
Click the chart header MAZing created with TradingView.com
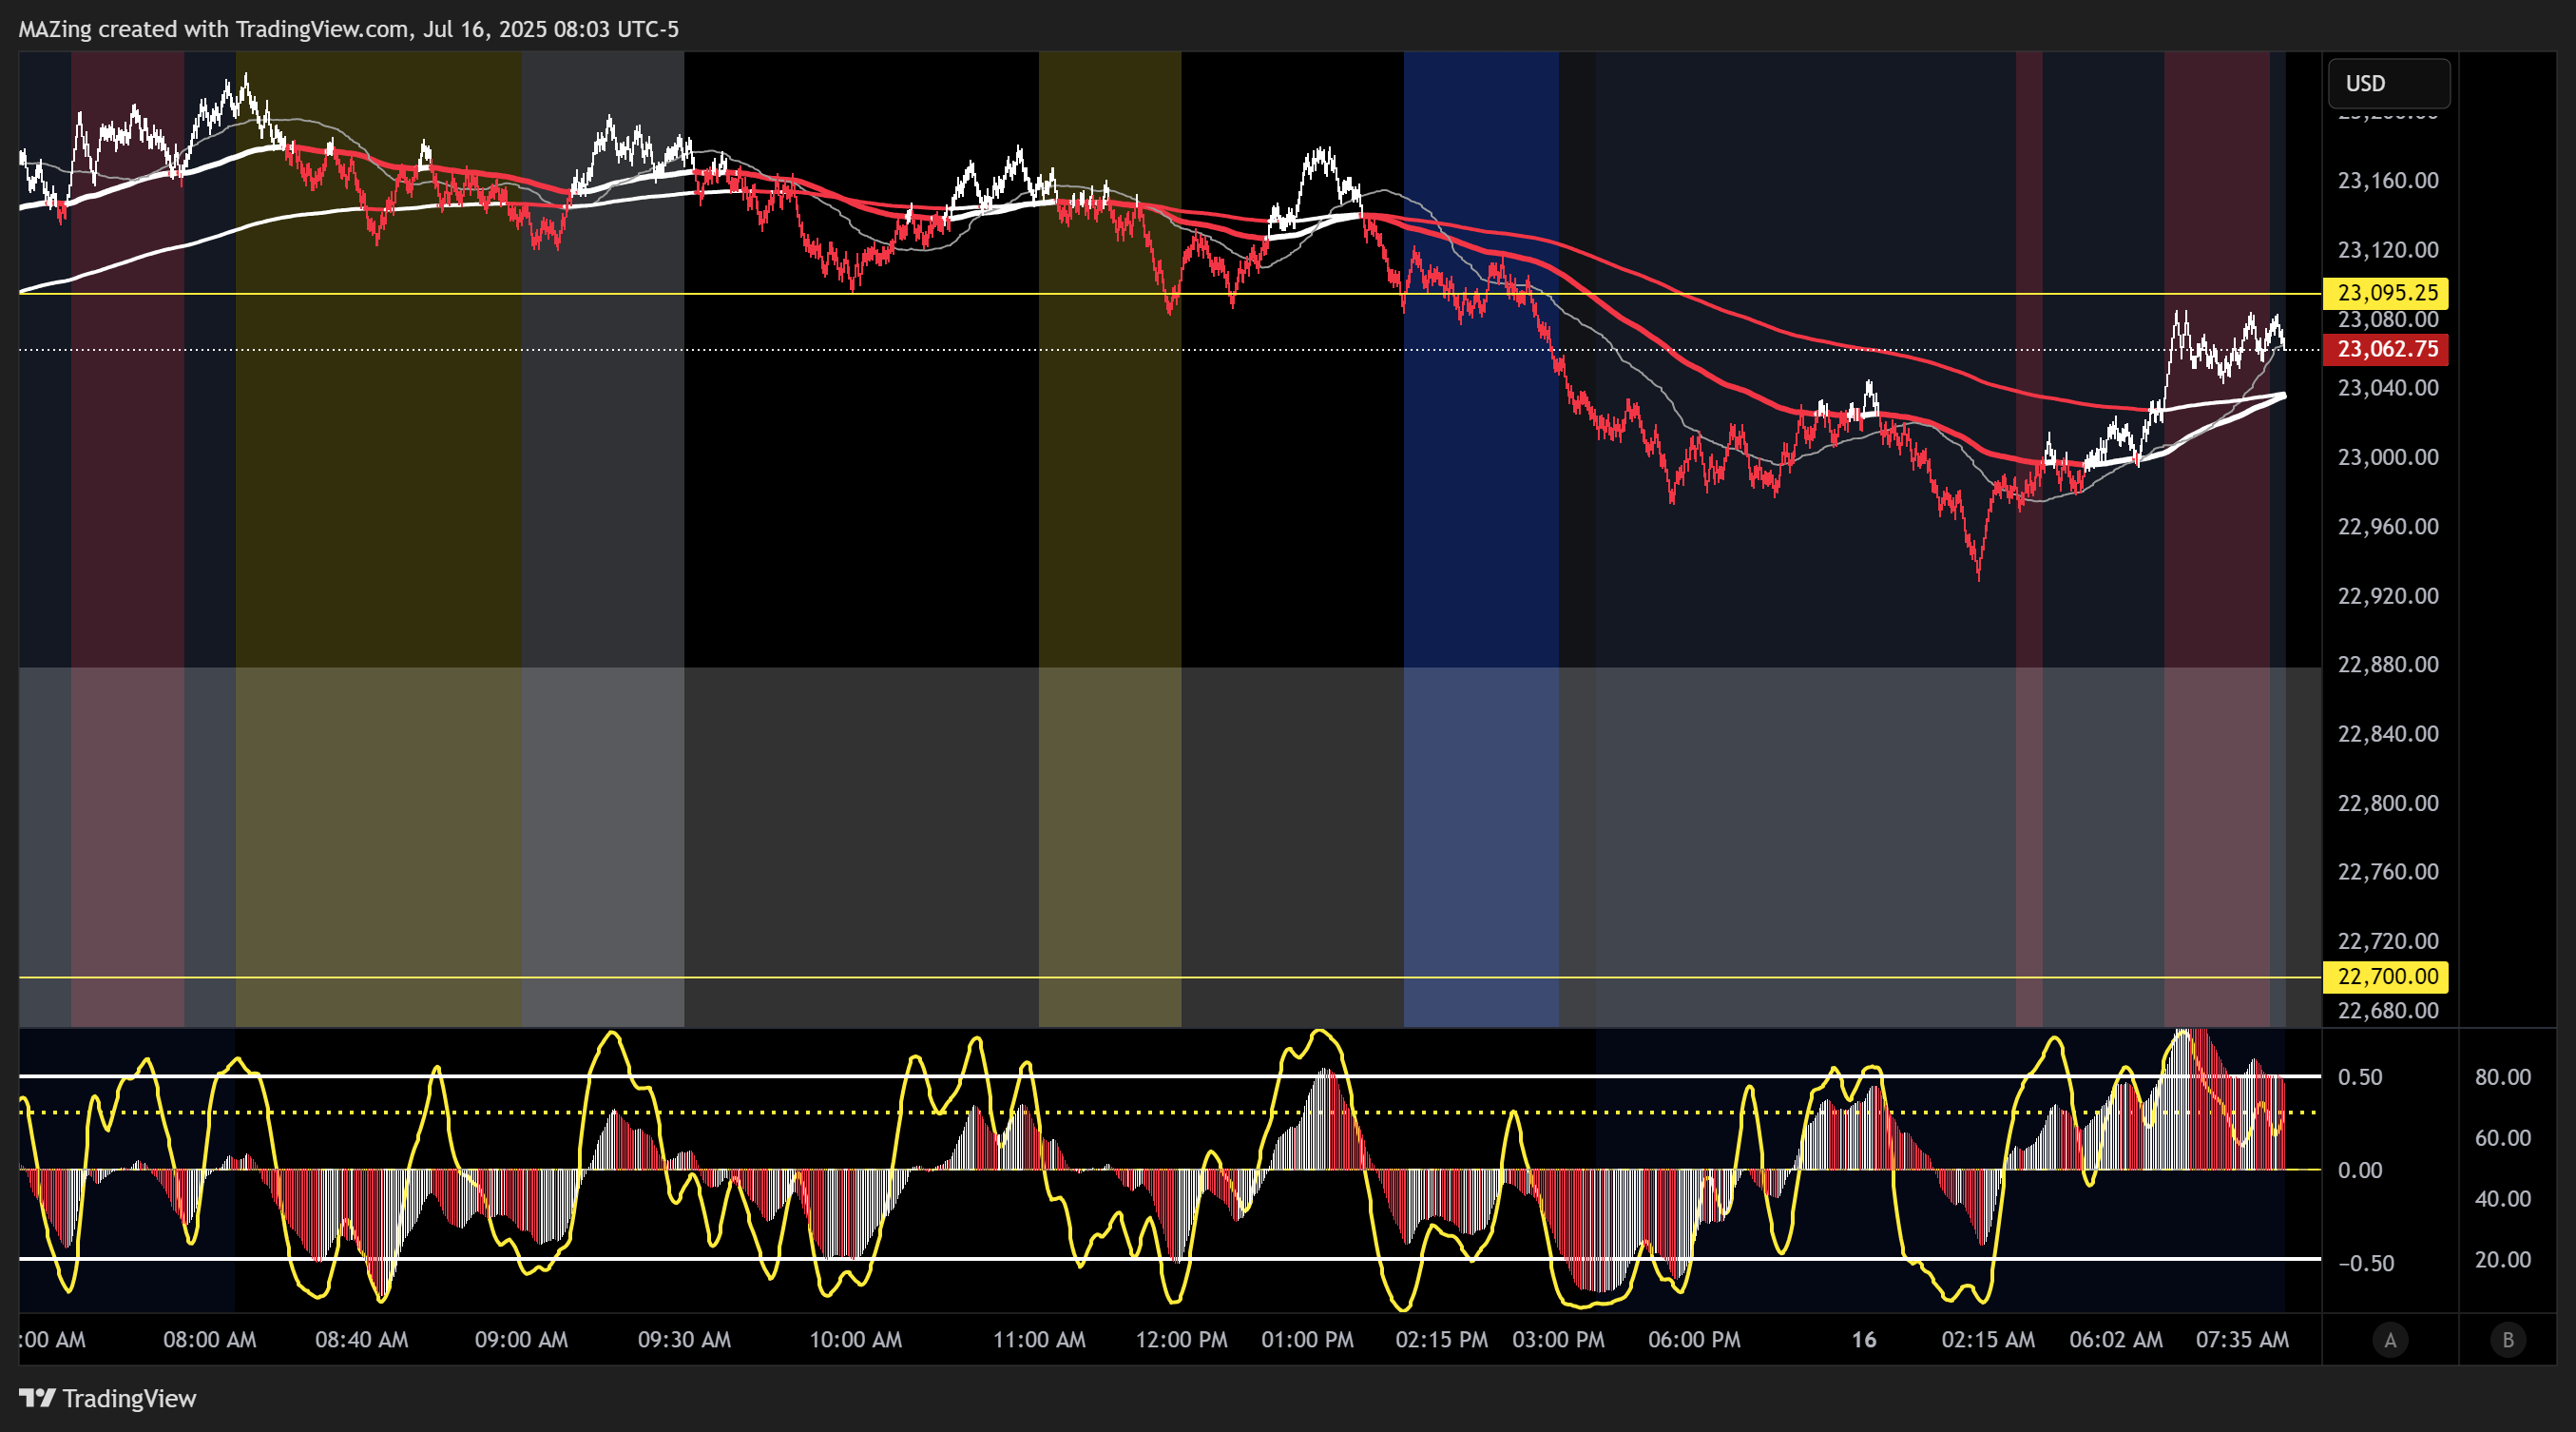pos(348,29)
